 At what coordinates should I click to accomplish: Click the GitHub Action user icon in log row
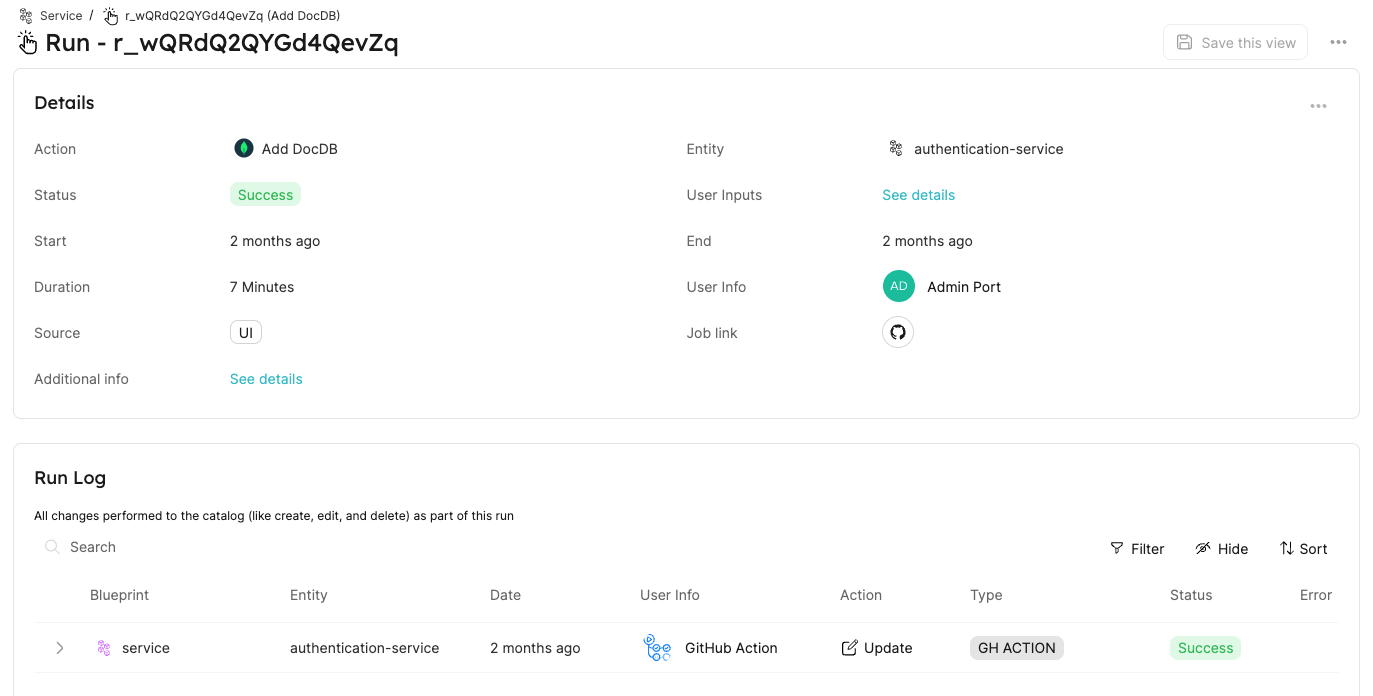coord(657,648)
